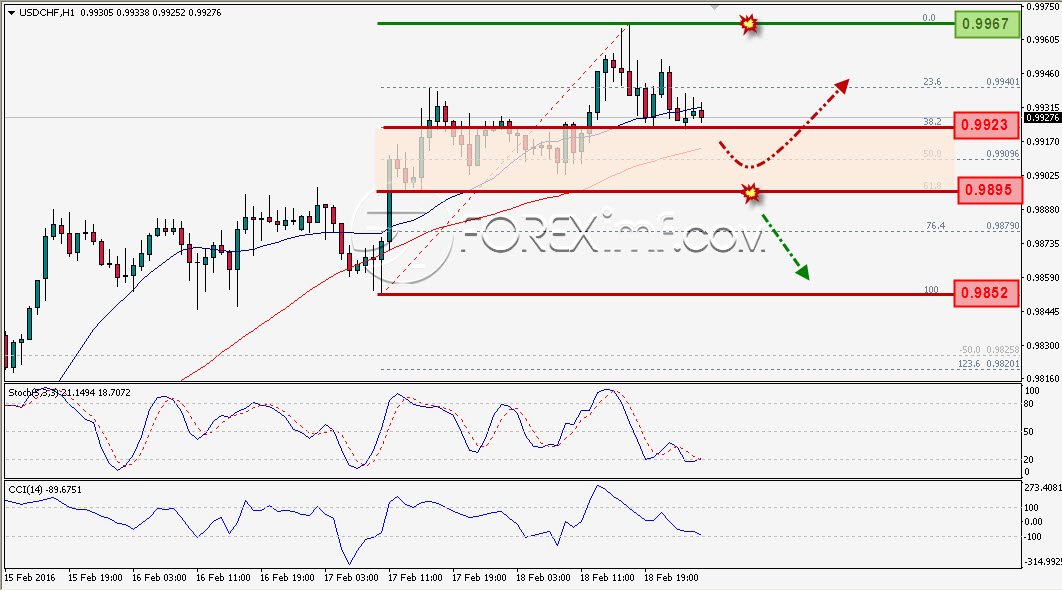The image size is (1062, 591).
Task: Click the current price tag 0.99276 on the price axis
Action: (1042, 118)
